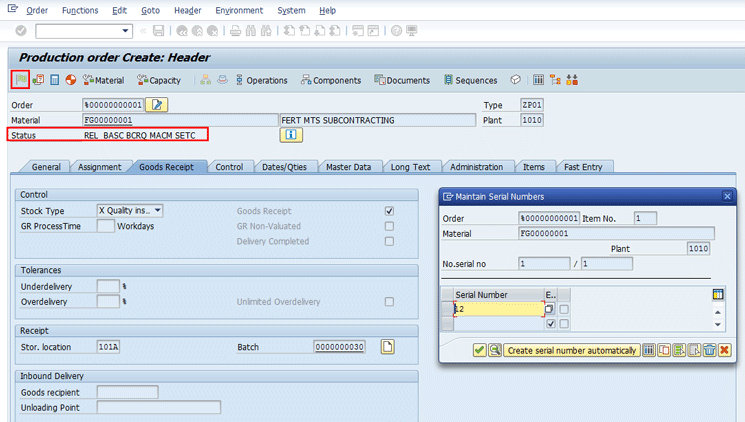Switch to the Dates/Qtys tab
This screenshot has height=422, width=745.
click(x=284, y=167)
